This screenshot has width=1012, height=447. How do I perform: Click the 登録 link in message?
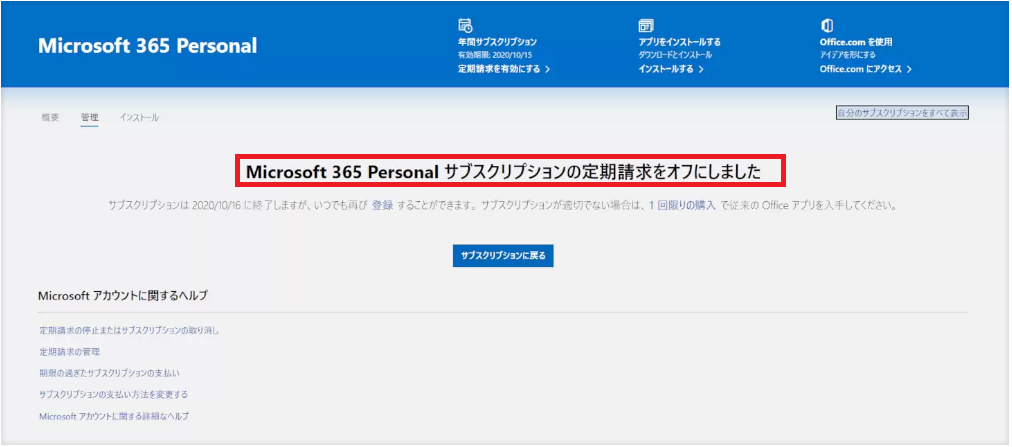click(x=382, y=206)
